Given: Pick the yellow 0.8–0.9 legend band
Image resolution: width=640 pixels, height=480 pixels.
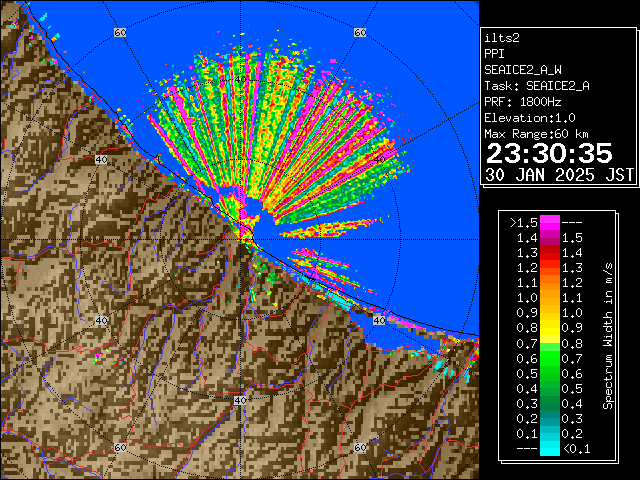Looking at the screenshot, I should tap(550, 328).
